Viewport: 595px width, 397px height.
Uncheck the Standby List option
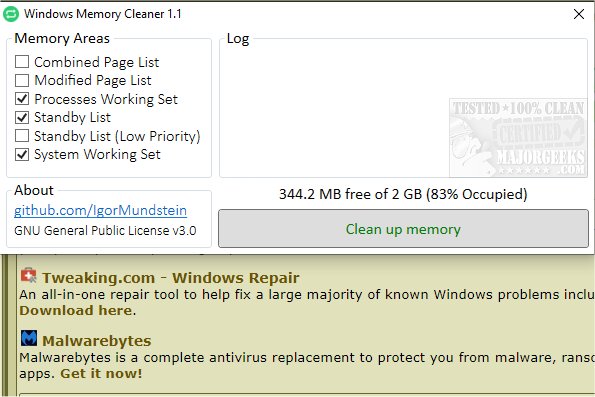tap(22, 117)
